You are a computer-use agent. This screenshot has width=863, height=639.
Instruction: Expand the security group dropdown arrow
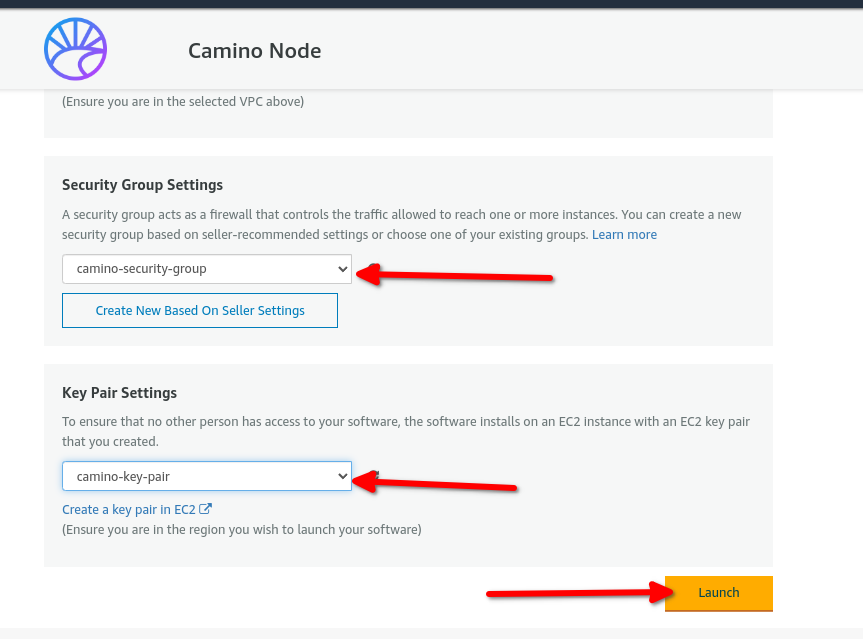coord(342,269)
